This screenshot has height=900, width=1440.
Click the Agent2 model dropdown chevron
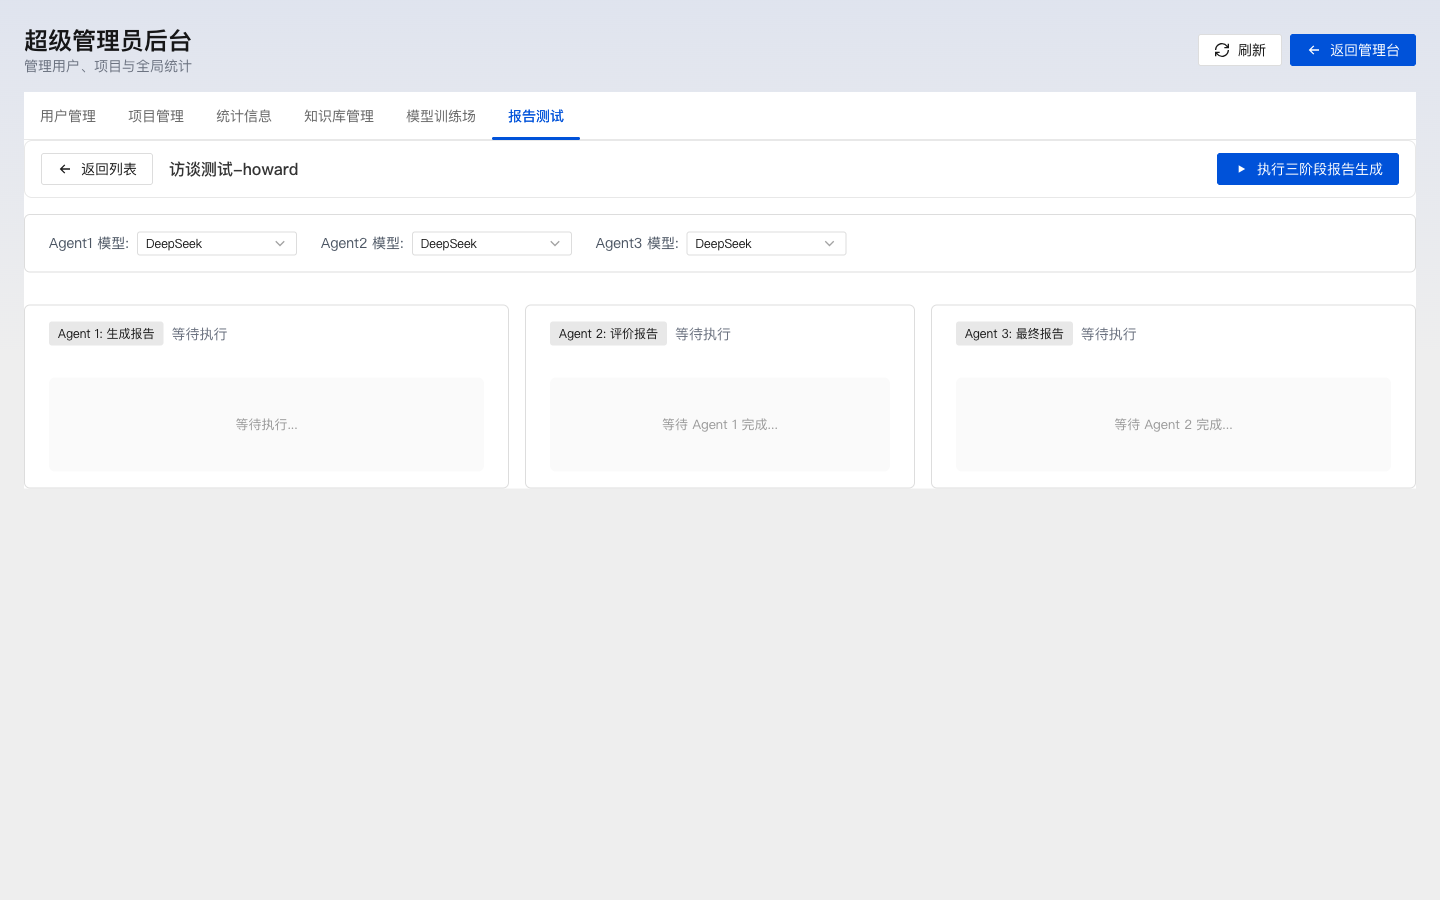[x=555, y=244]
